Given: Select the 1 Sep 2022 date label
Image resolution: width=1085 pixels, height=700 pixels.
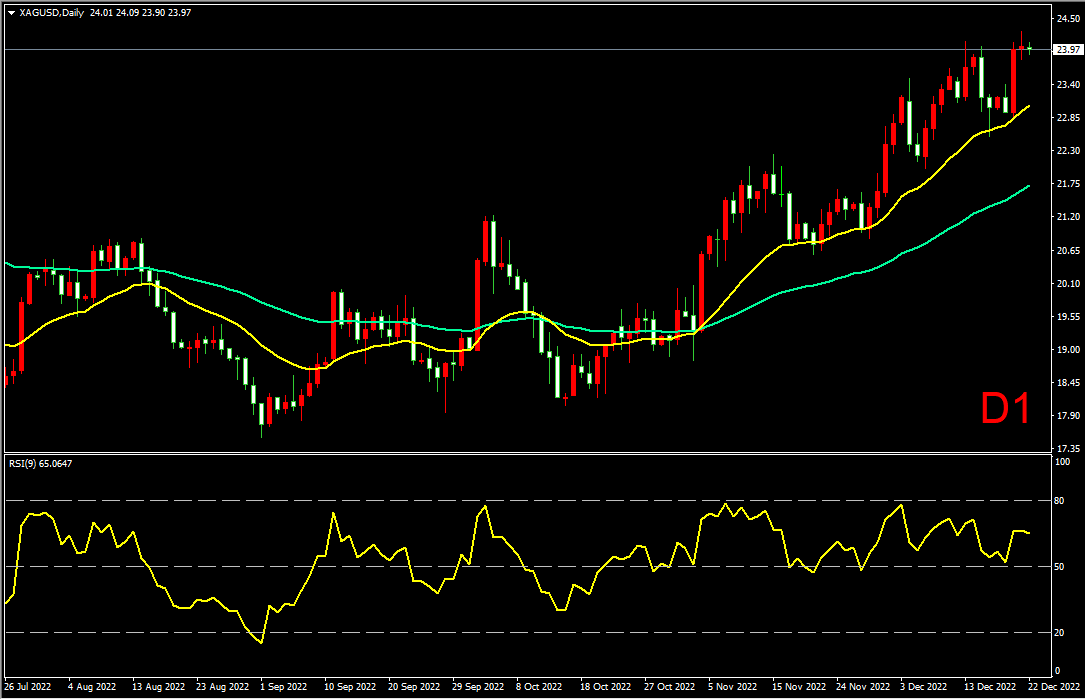Looking at the screenshot, I should [284, 687].
